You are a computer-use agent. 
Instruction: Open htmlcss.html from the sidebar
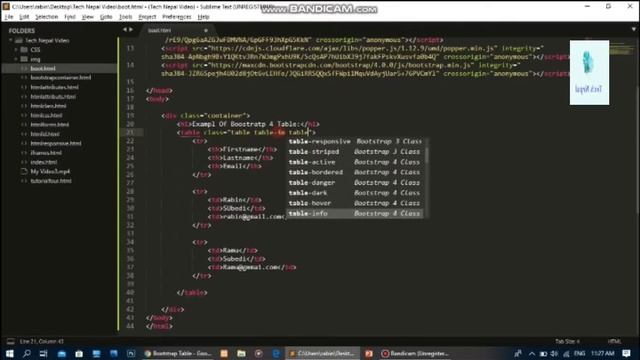coord(46,115)
